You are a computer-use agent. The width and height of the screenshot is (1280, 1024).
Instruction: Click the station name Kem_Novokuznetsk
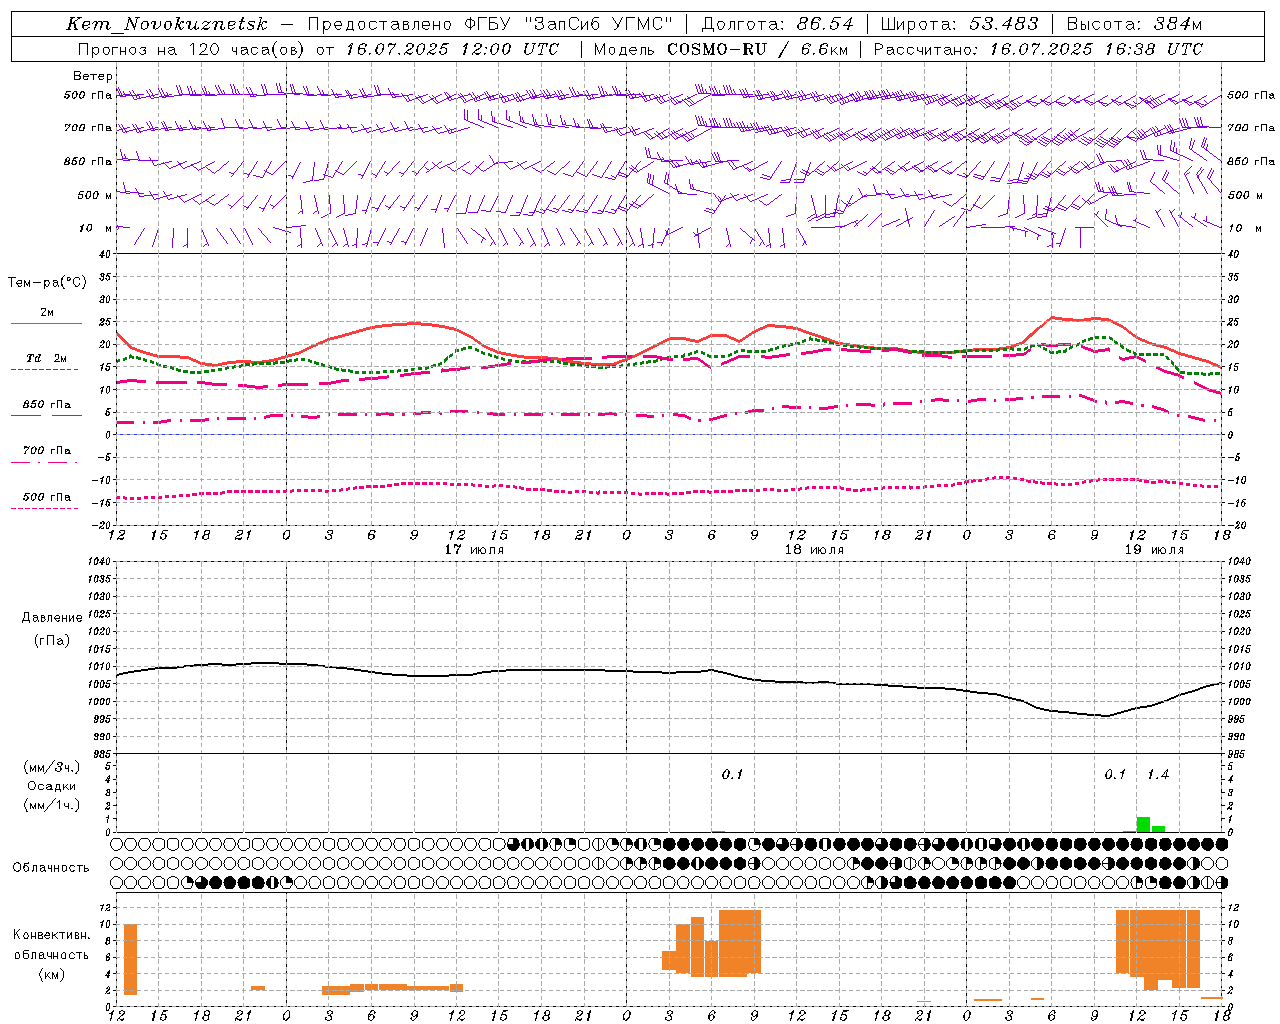(x=167, y=24)
